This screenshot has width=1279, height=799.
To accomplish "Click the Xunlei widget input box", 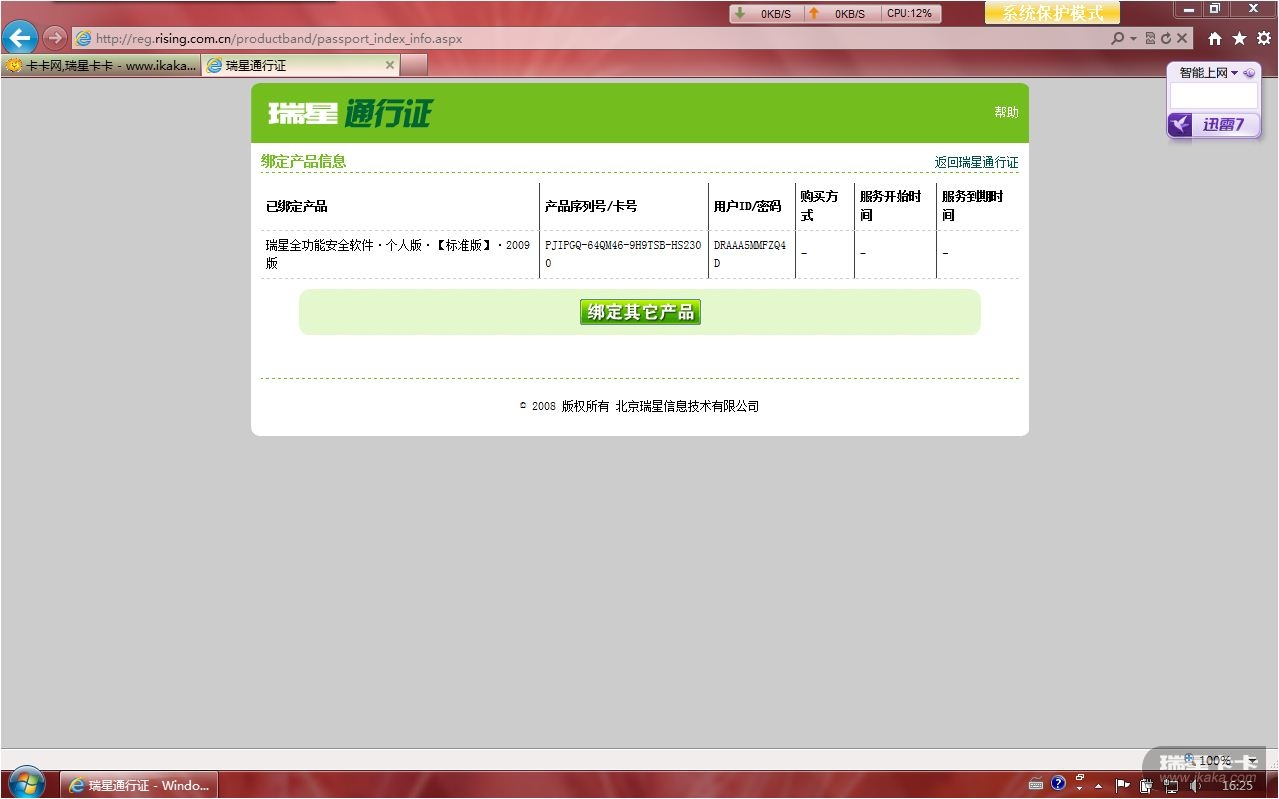I will click(x=1213, y=96).
